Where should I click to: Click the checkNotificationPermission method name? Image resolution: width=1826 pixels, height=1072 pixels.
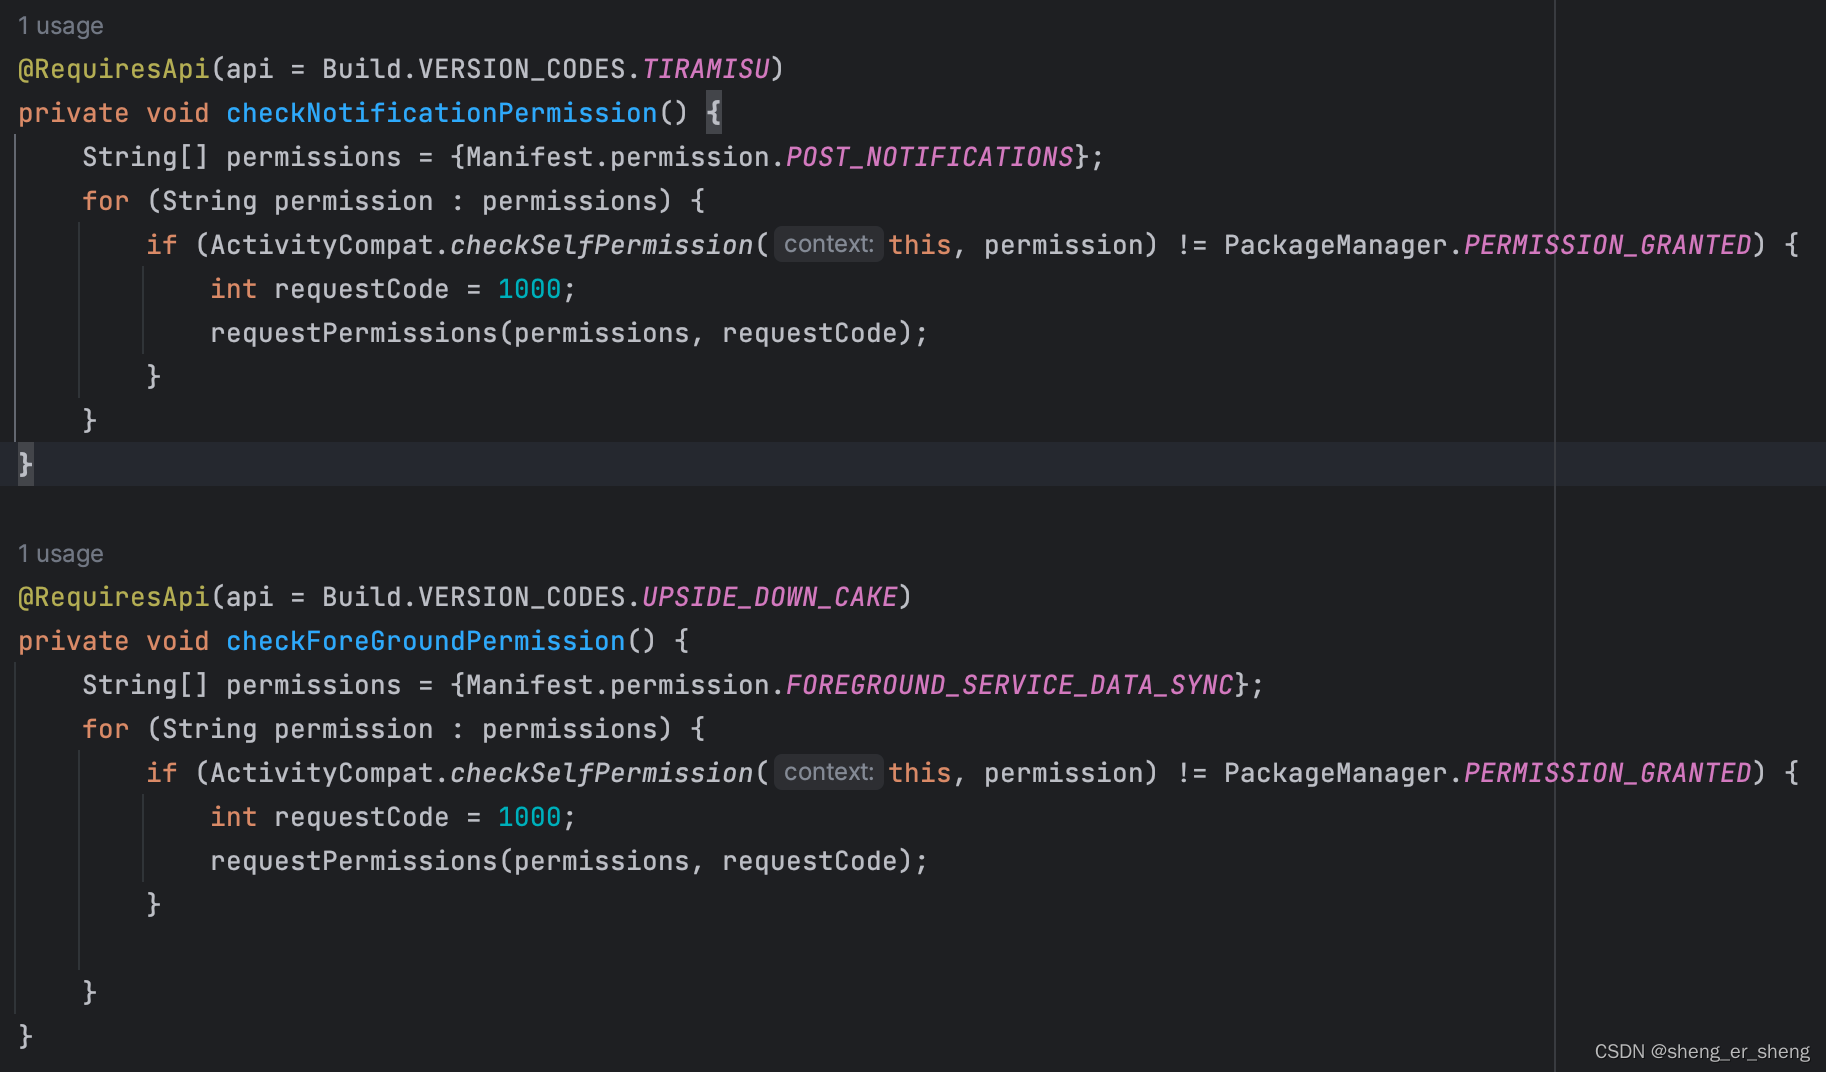(441, 113)
